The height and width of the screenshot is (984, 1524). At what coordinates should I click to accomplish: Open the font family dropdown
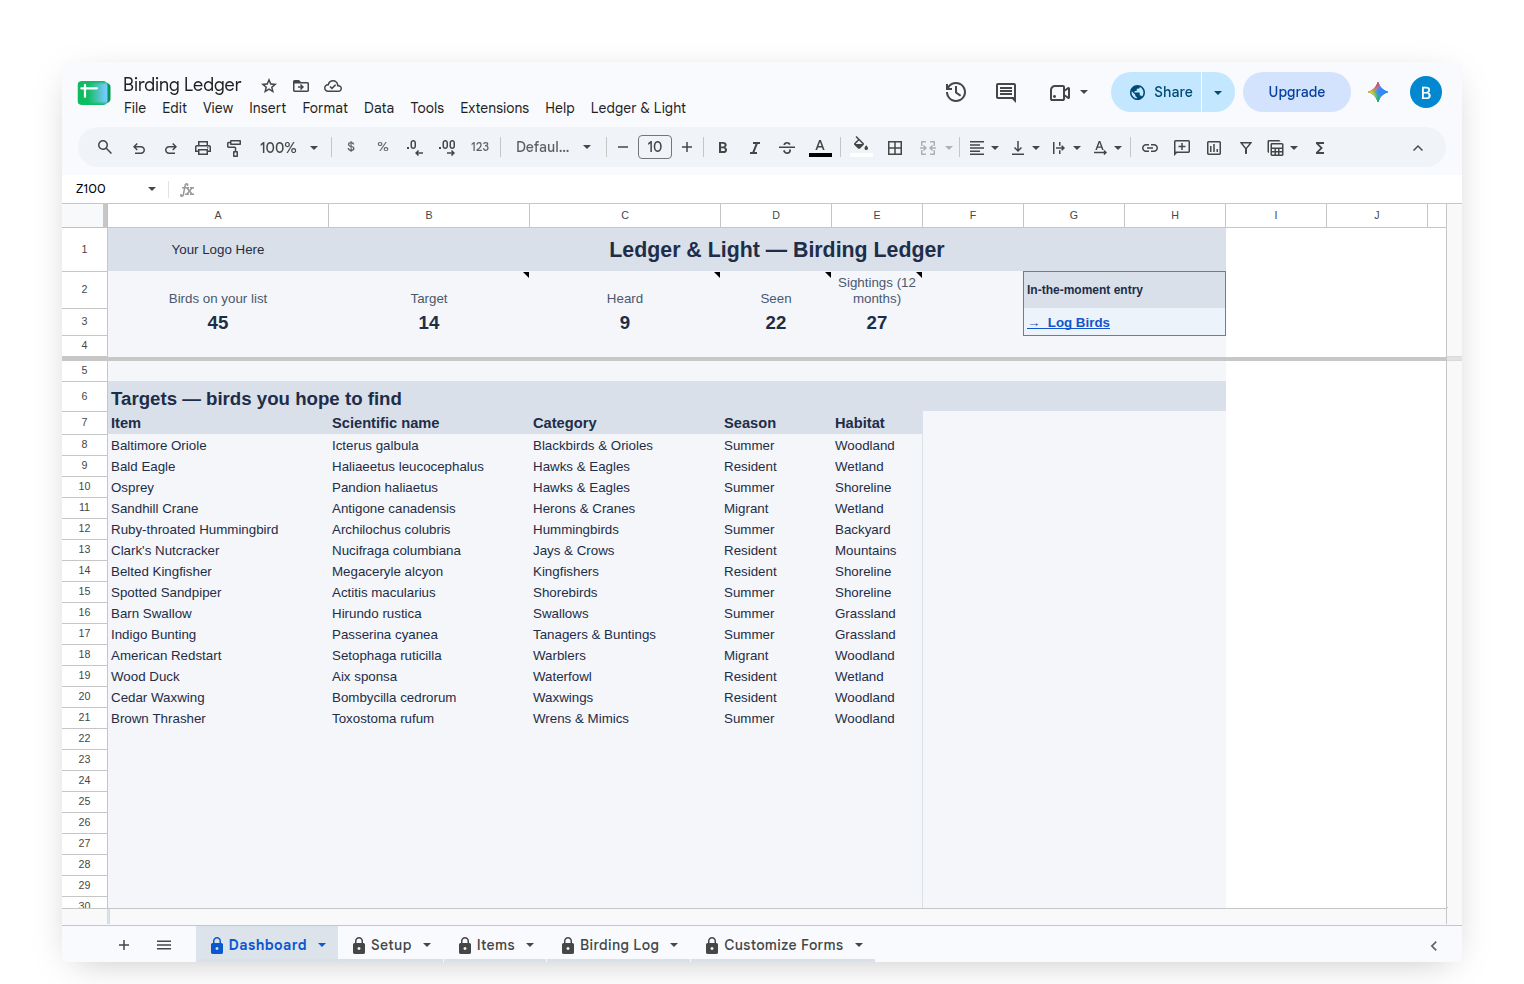pyautogui.click(x=553, y=147)
